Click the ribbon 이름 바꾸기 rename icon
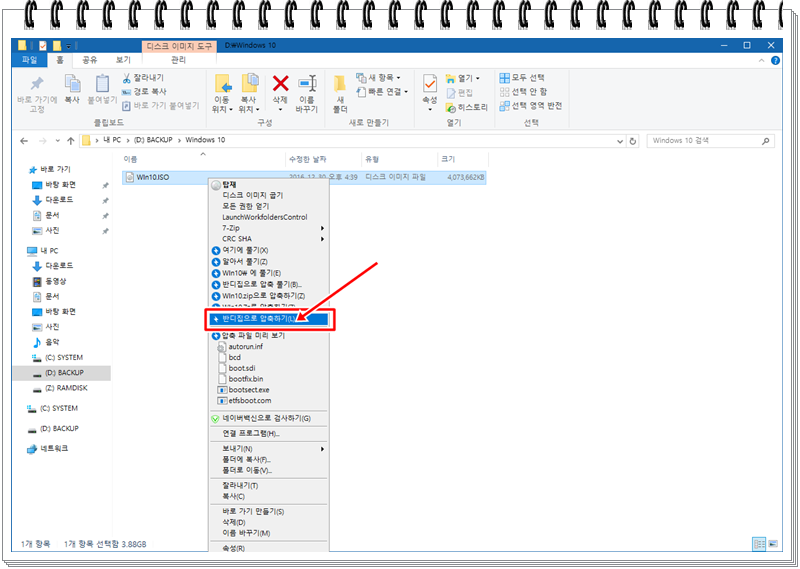Viewport: 800px width, 569px height. click(307, 83)
